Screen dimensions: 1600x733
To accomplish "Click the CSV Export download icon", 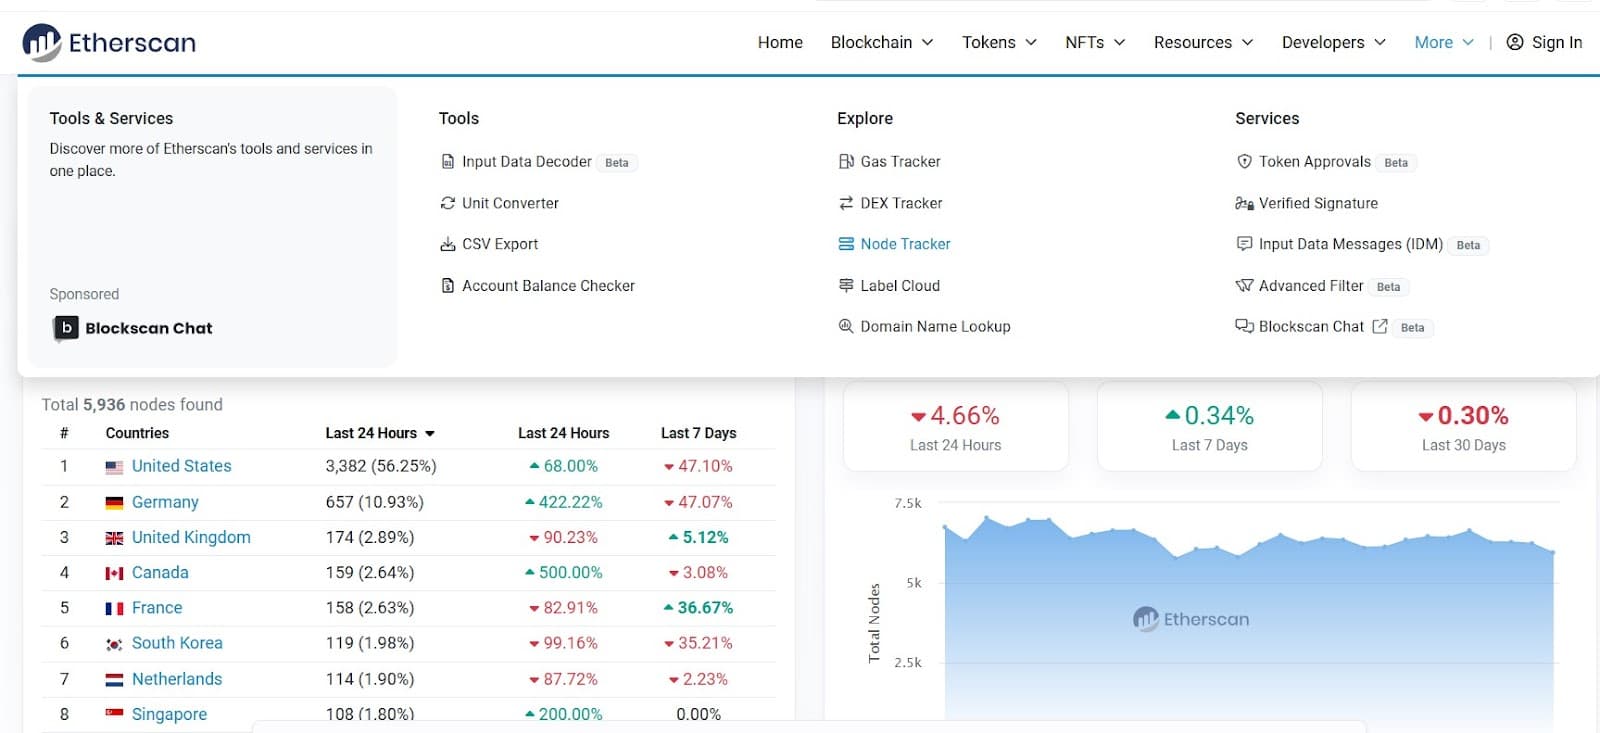I will pyautogui.click(x=448, y=244).
